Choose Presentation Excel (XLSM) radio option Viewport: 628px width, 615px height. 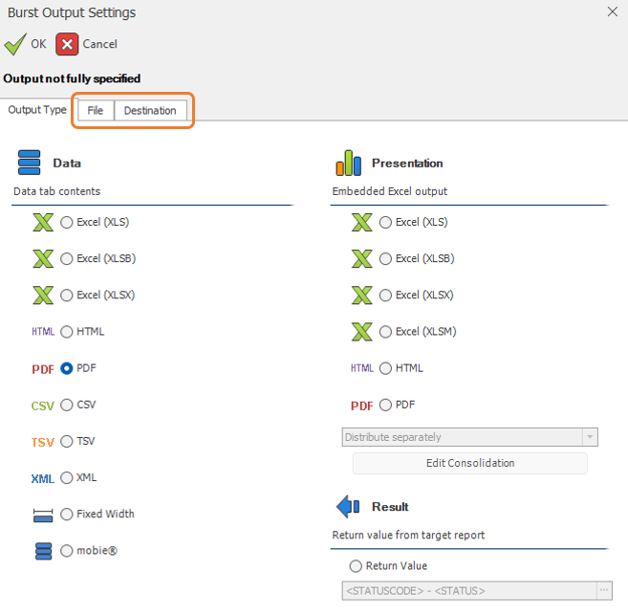[x=385, y=332]
